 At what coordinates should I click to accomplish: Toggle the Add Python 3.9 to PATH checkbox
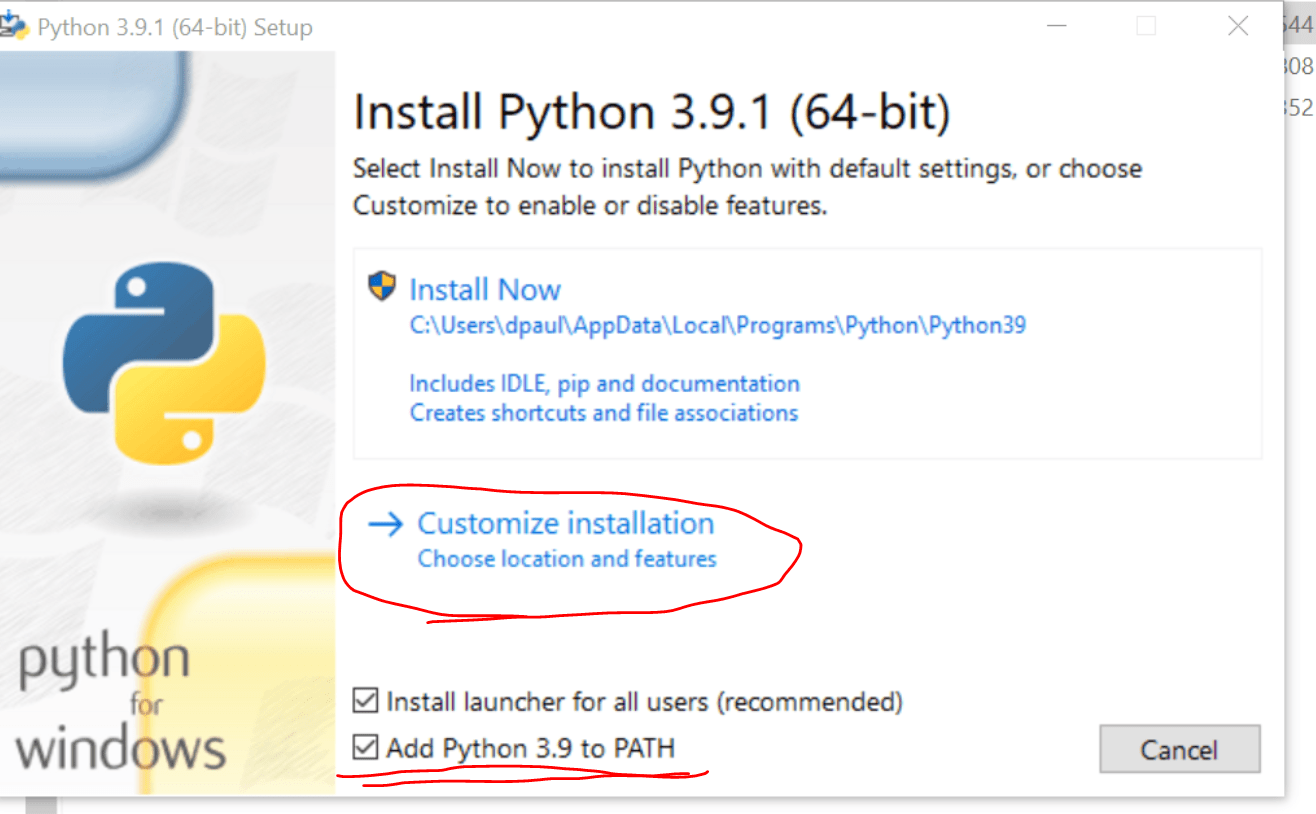(367, 747)
